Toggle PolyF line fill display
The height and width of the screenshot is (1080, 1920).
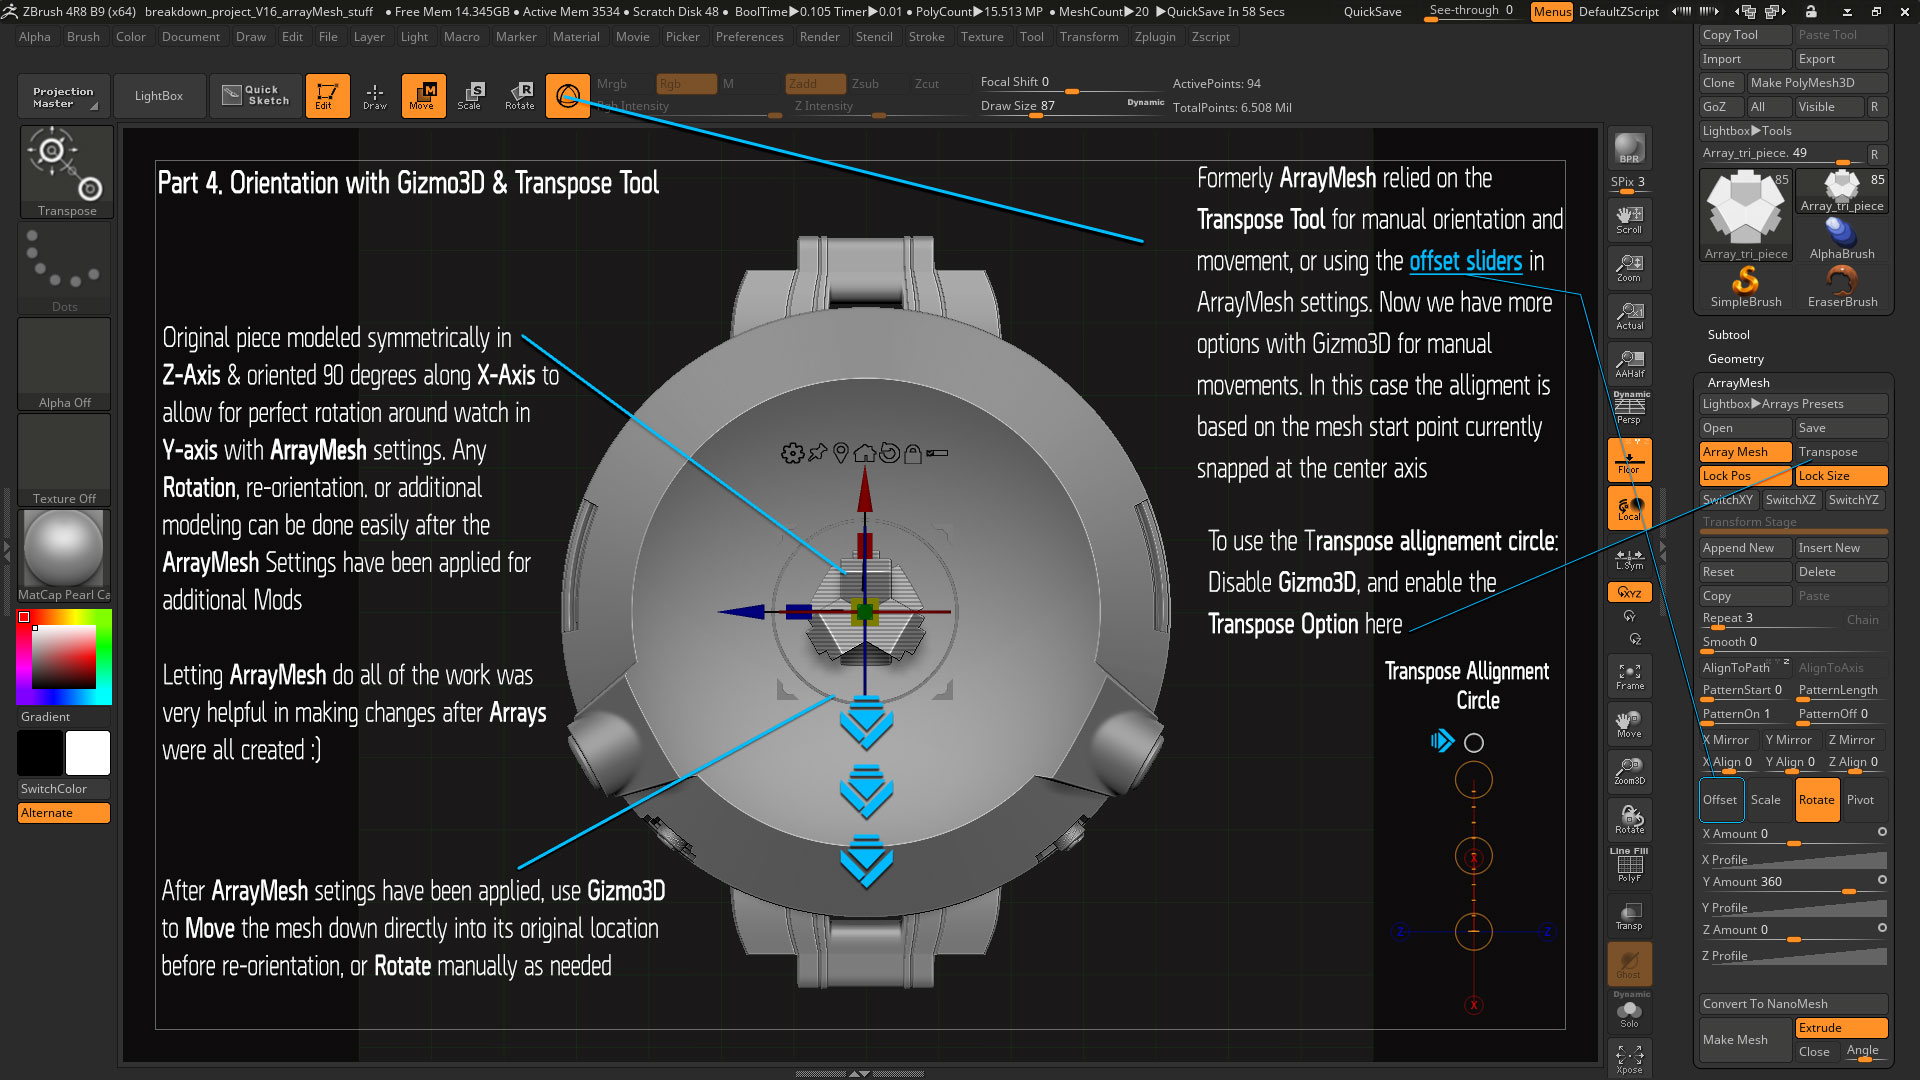[1629, 866]
